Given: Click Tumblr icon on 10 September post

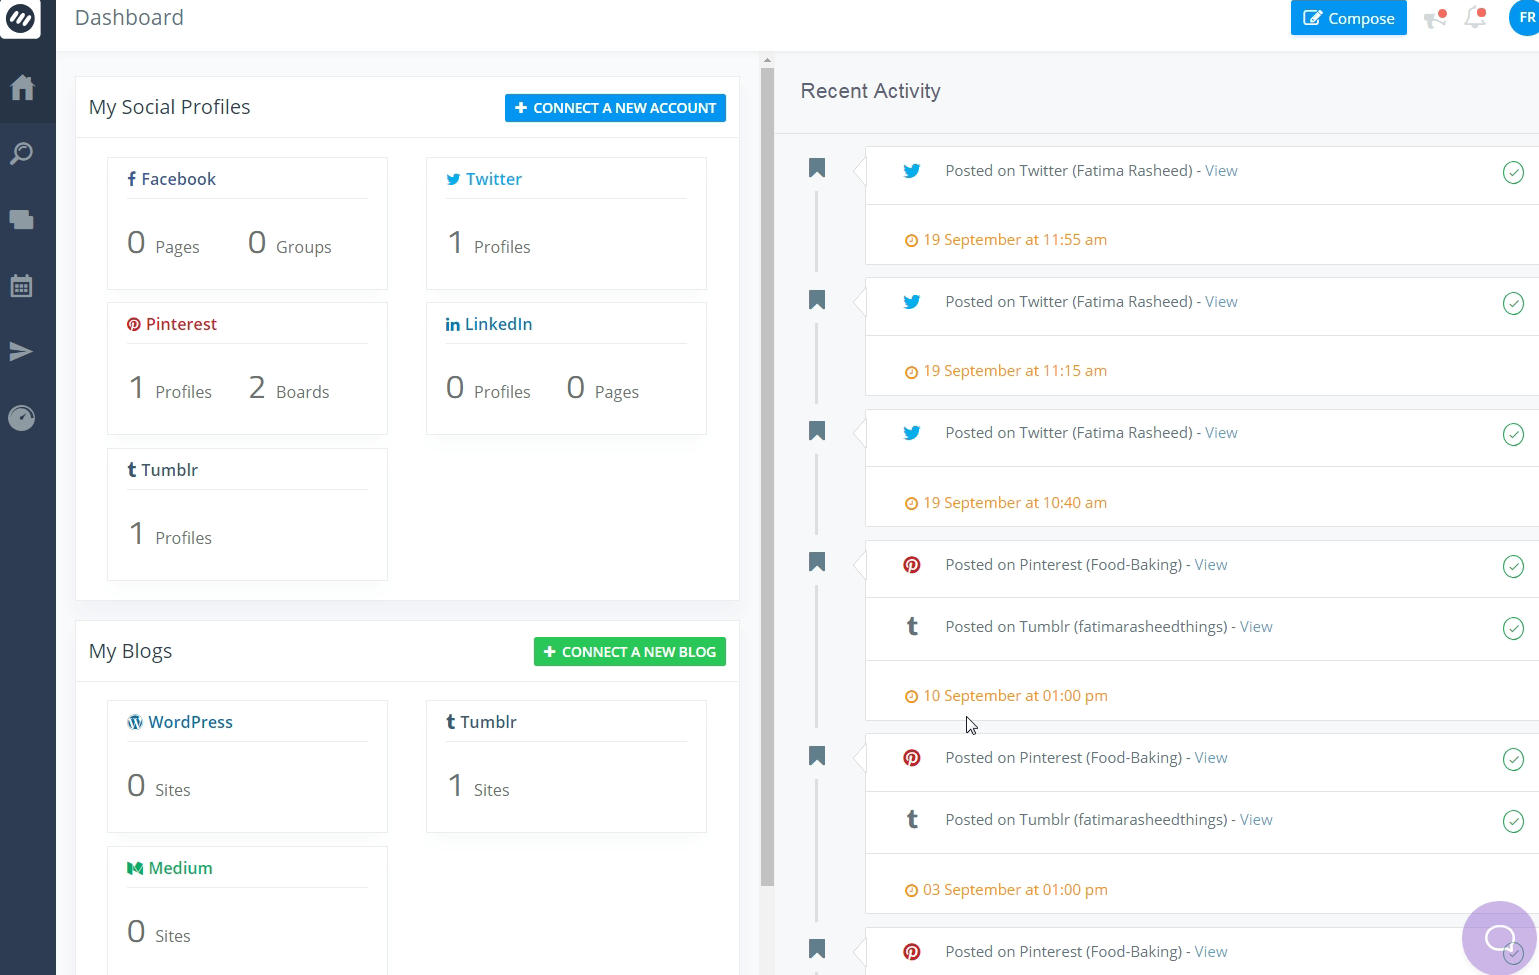Looking at the screenshot, I should (912, 626).
